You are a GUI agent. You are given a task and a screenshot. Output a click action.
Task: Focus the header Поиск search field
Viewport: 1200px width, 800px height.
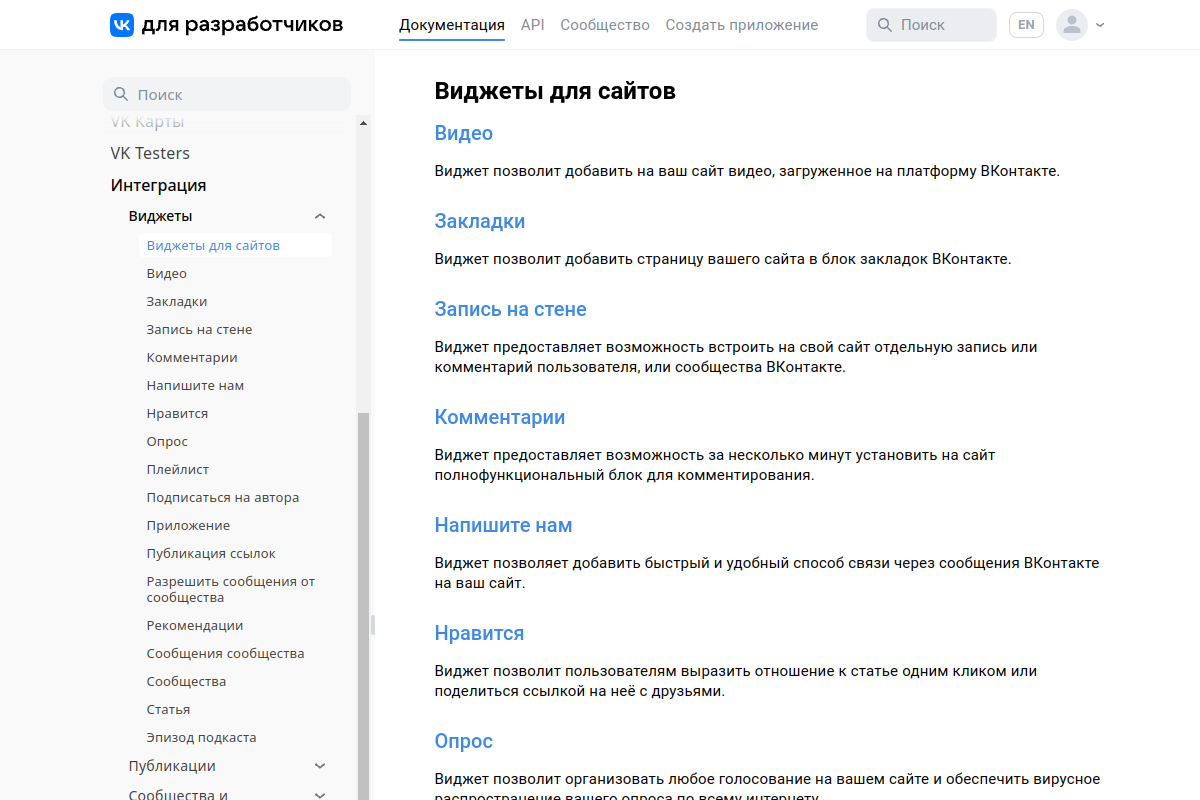[932, 25]
